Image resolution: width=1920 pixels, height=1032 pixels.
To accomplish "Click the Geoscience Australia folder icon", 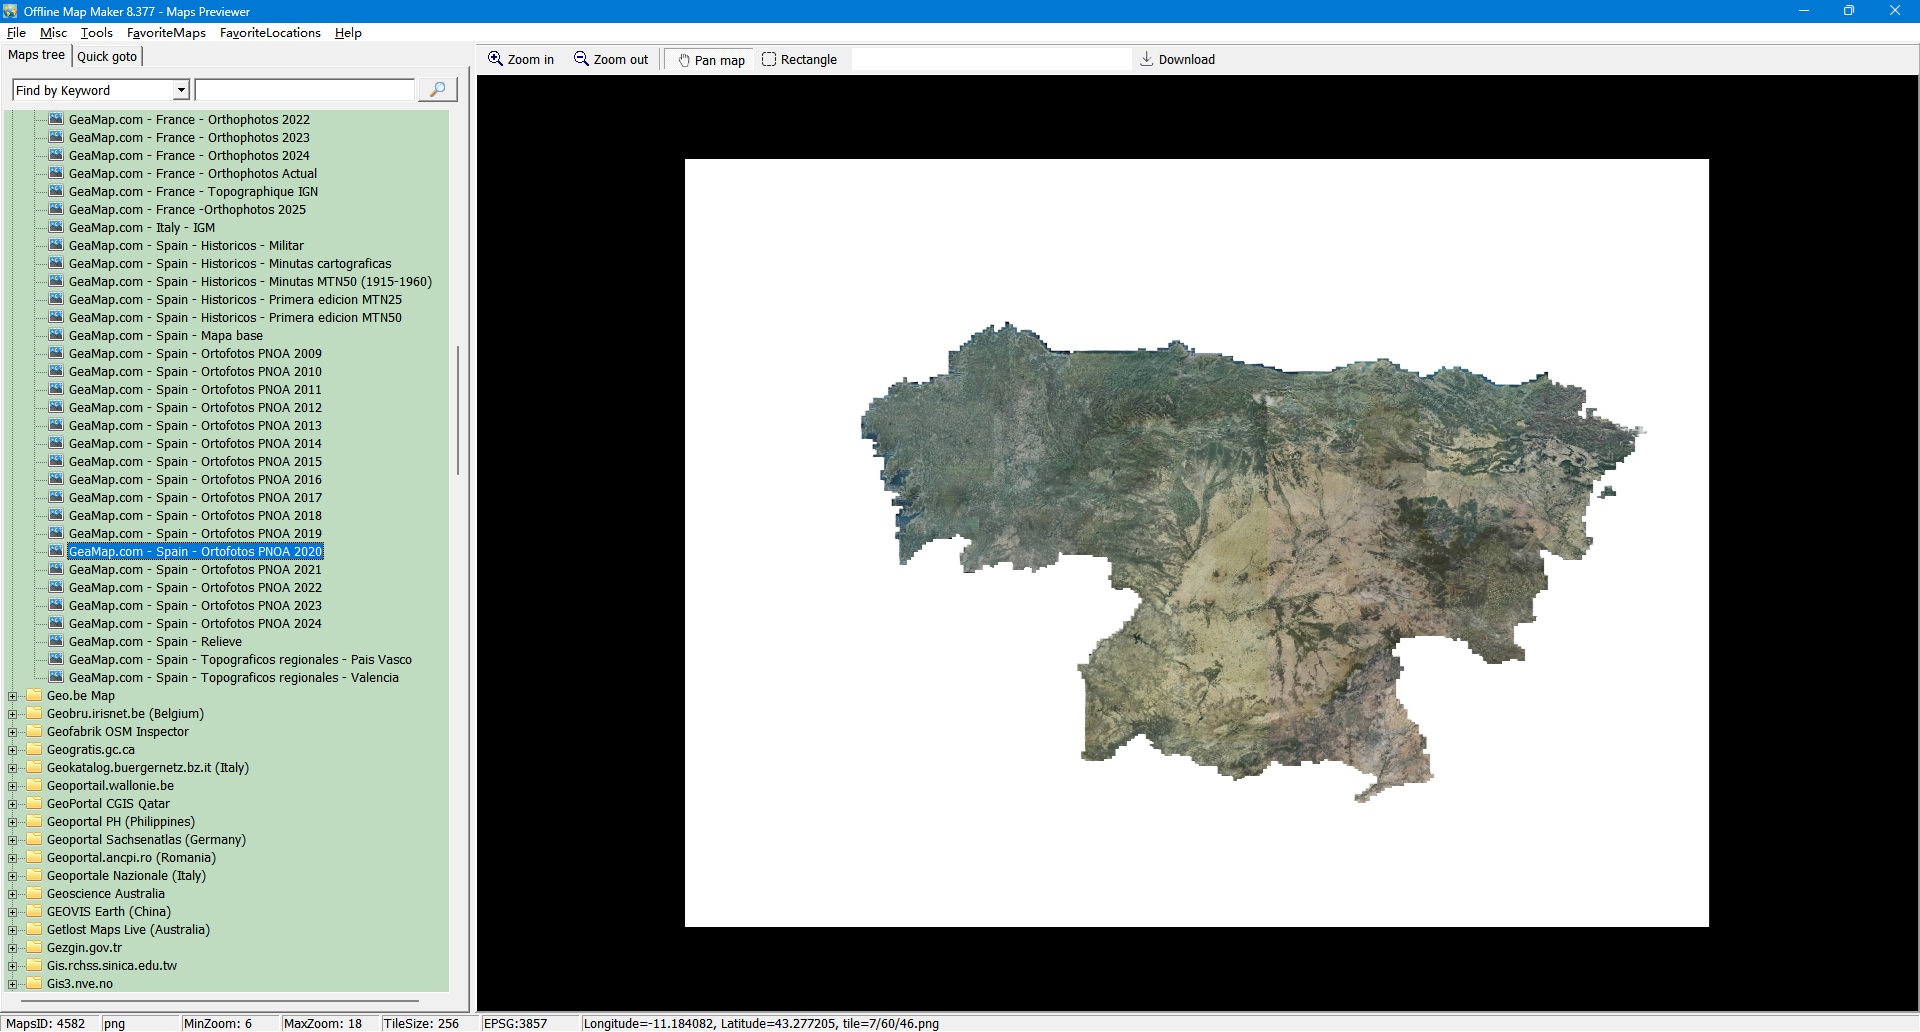I will click(35, 894).
